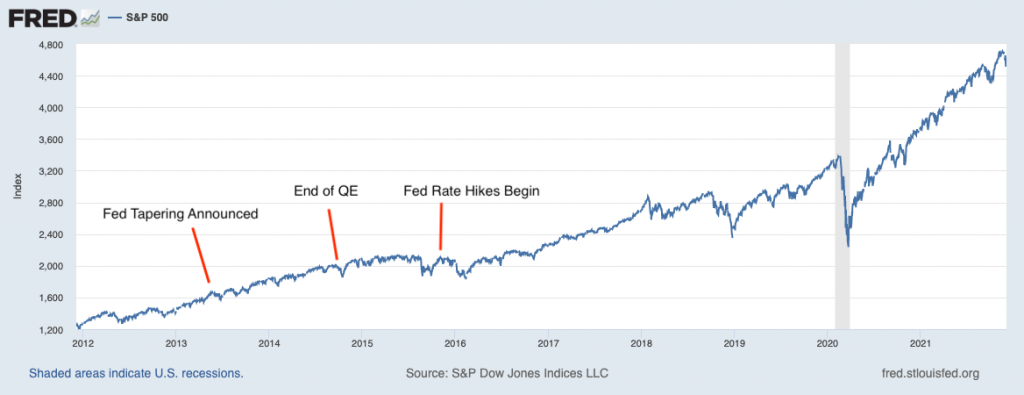Select the S&P 500 legend label
The height and width of the screenshot is (395, 1024).
[146, 18]
